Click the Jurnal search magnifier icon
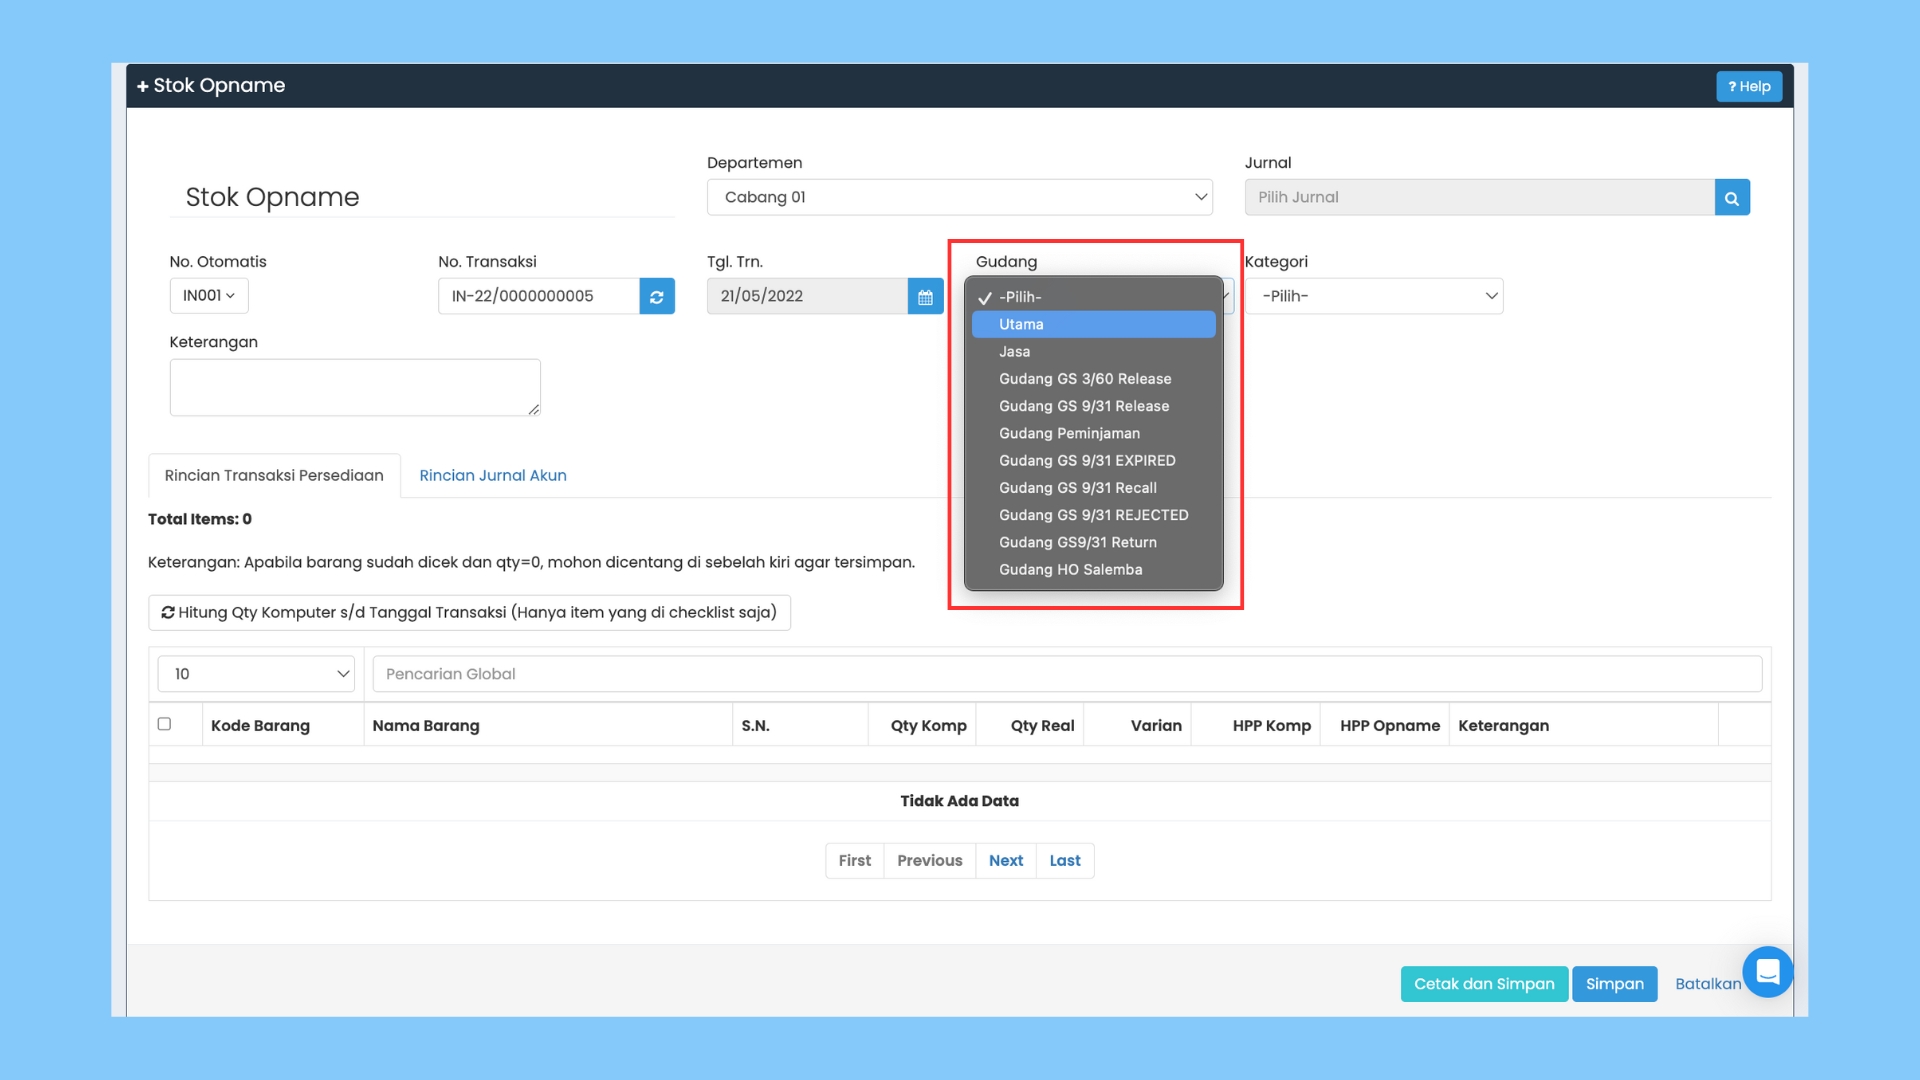This screenshot has width=1920, height=1080. tap(1732, 198)
